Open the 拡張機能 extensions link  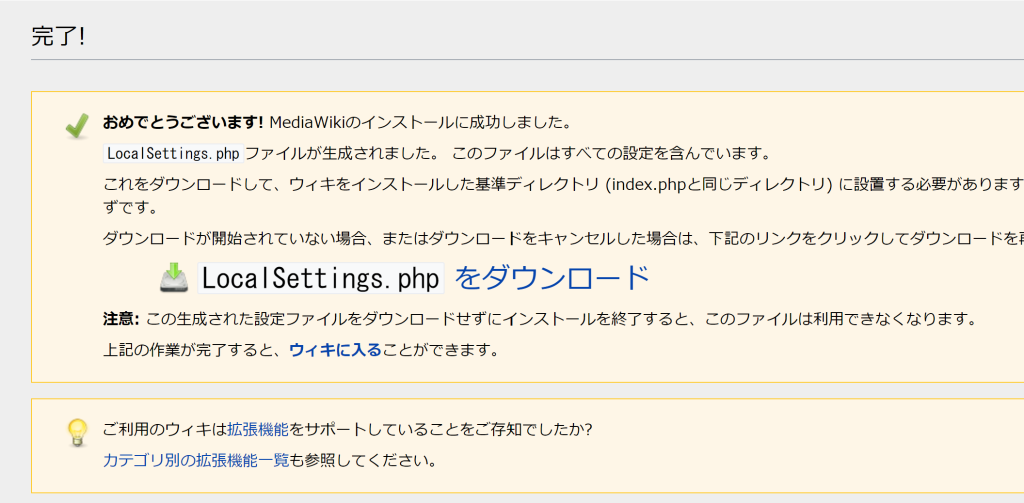pyautogui.click(x=258, y=430)
